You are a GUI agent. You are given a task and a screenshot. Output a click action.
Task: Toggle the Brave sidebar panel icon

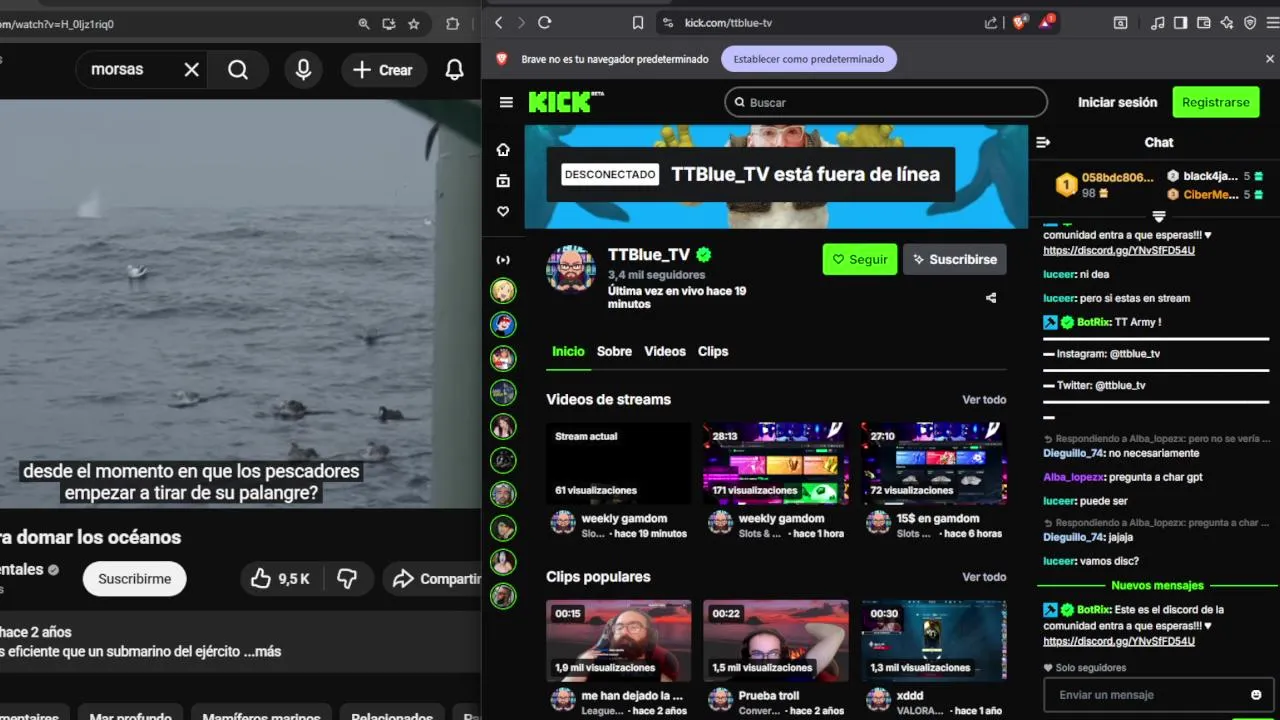tap(1181, 22)
